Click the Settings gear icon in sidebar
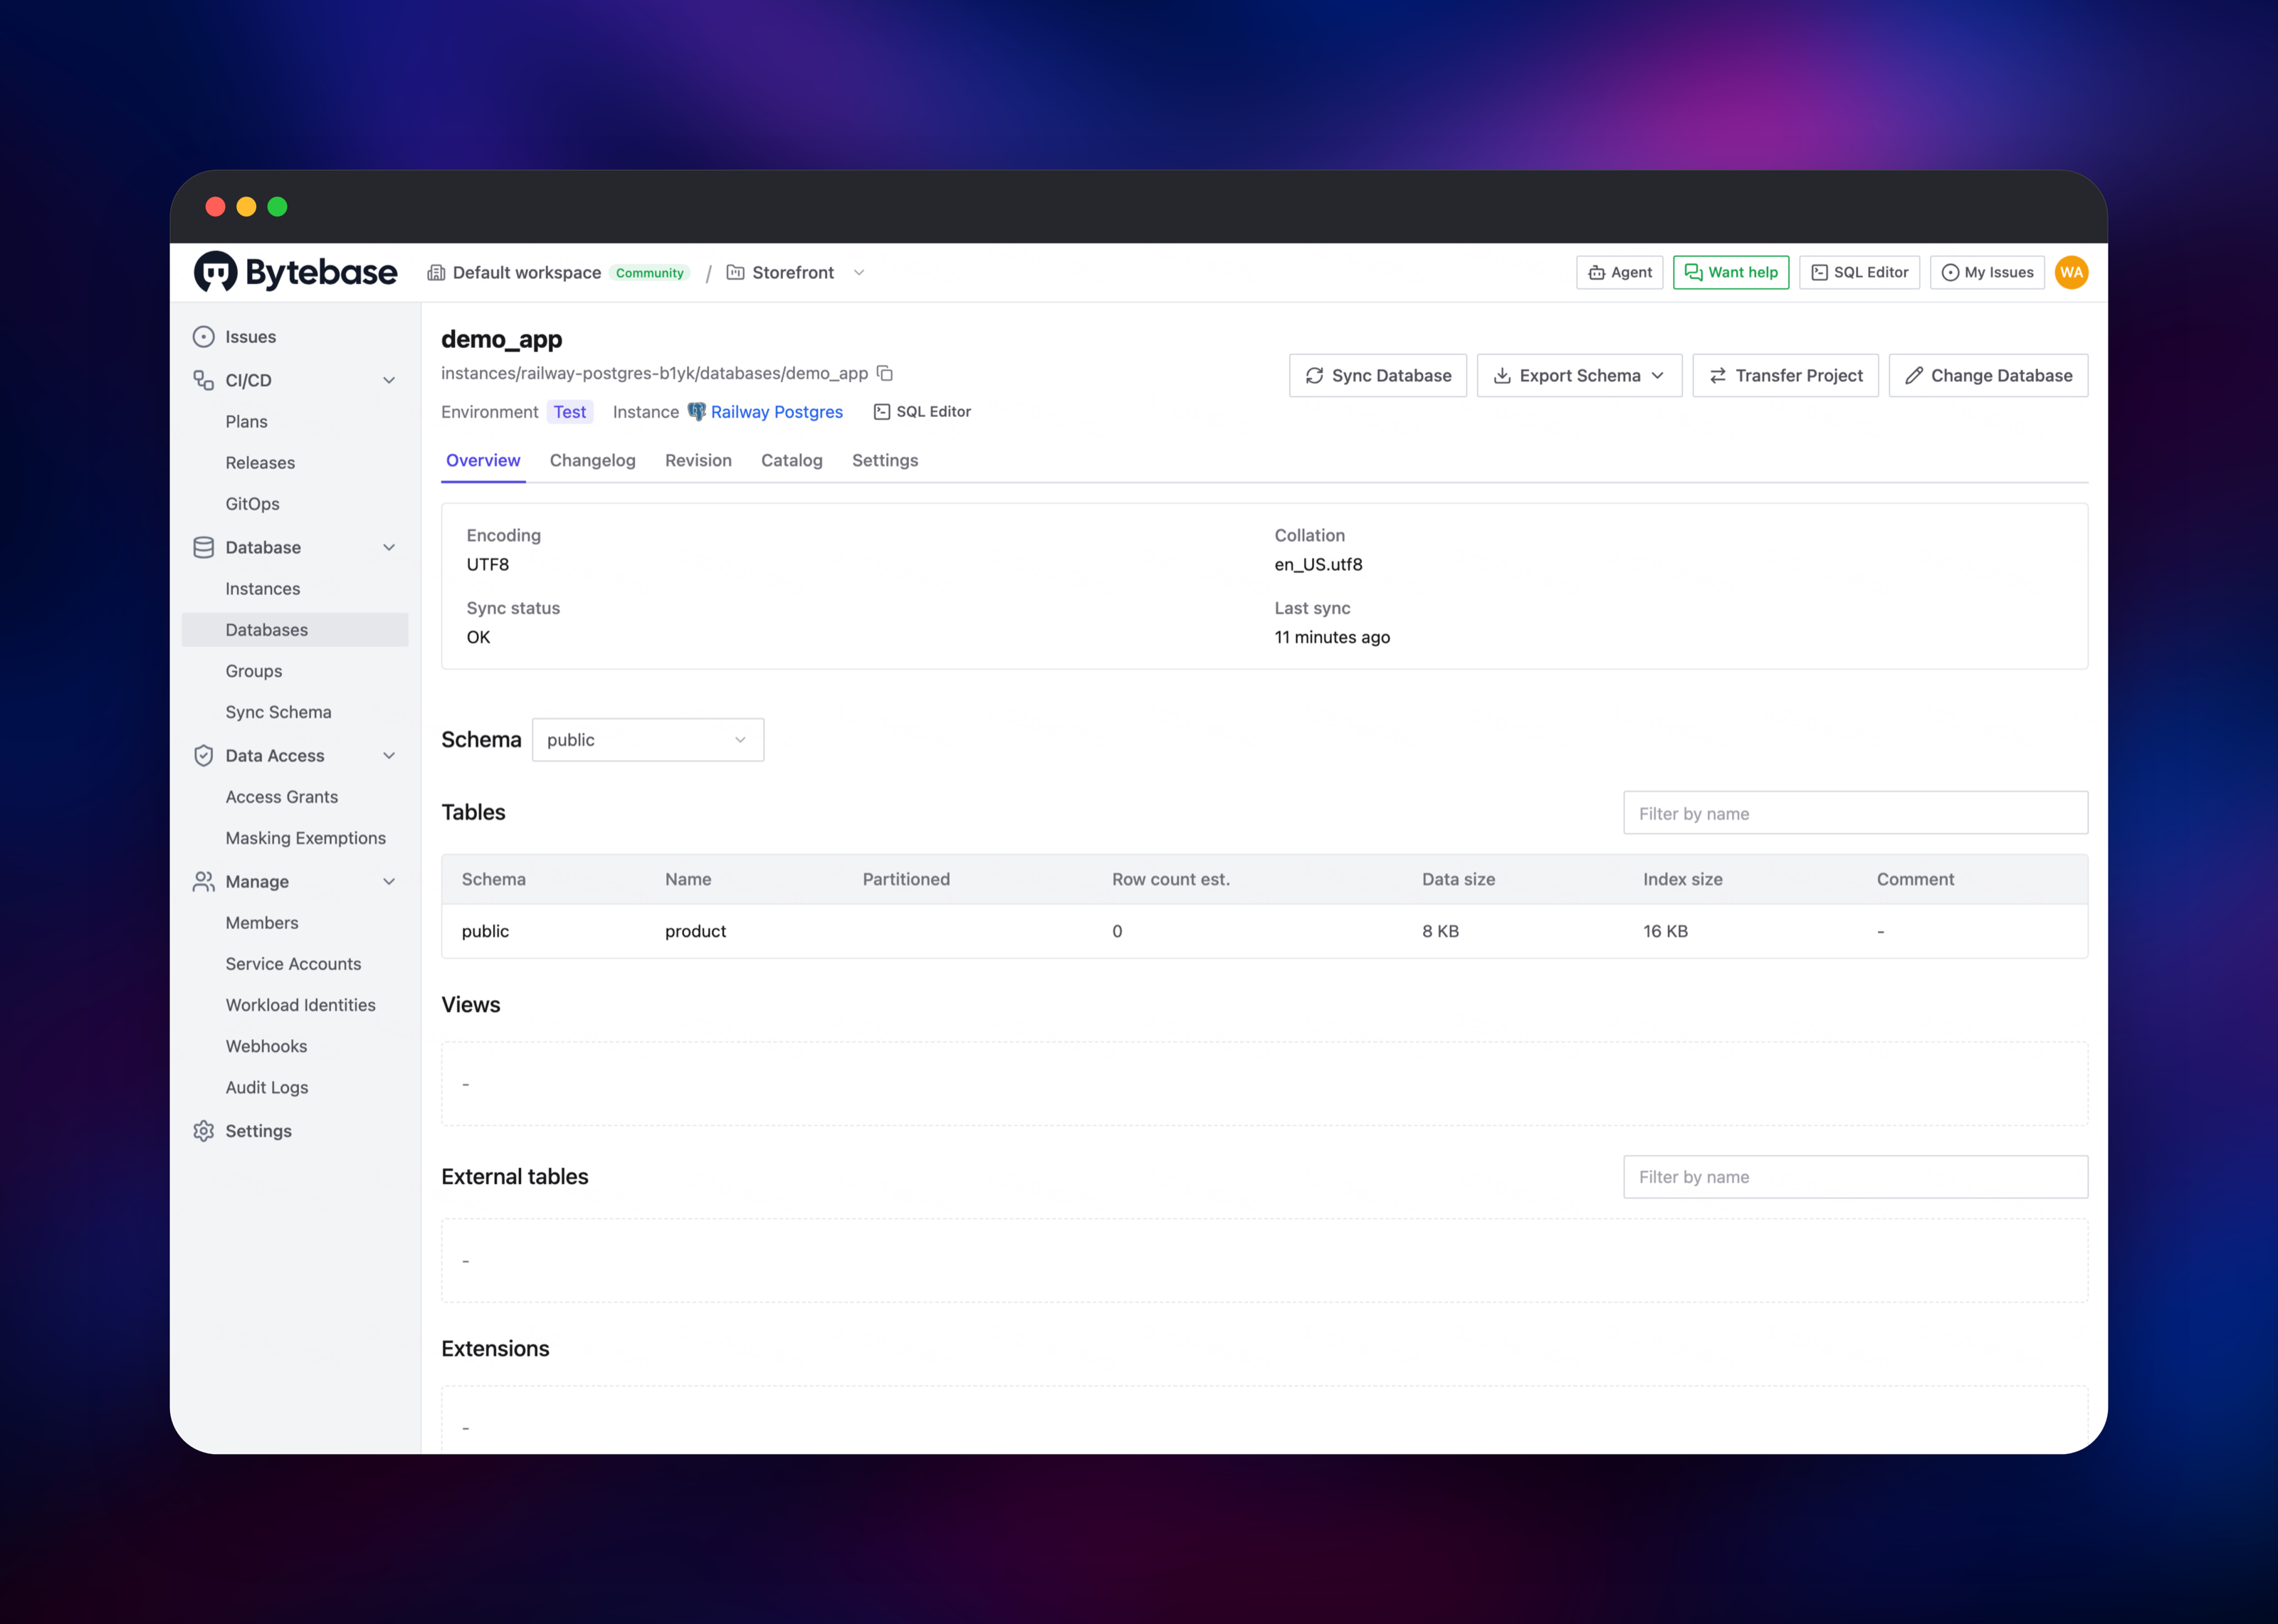 click(204, 1131)
